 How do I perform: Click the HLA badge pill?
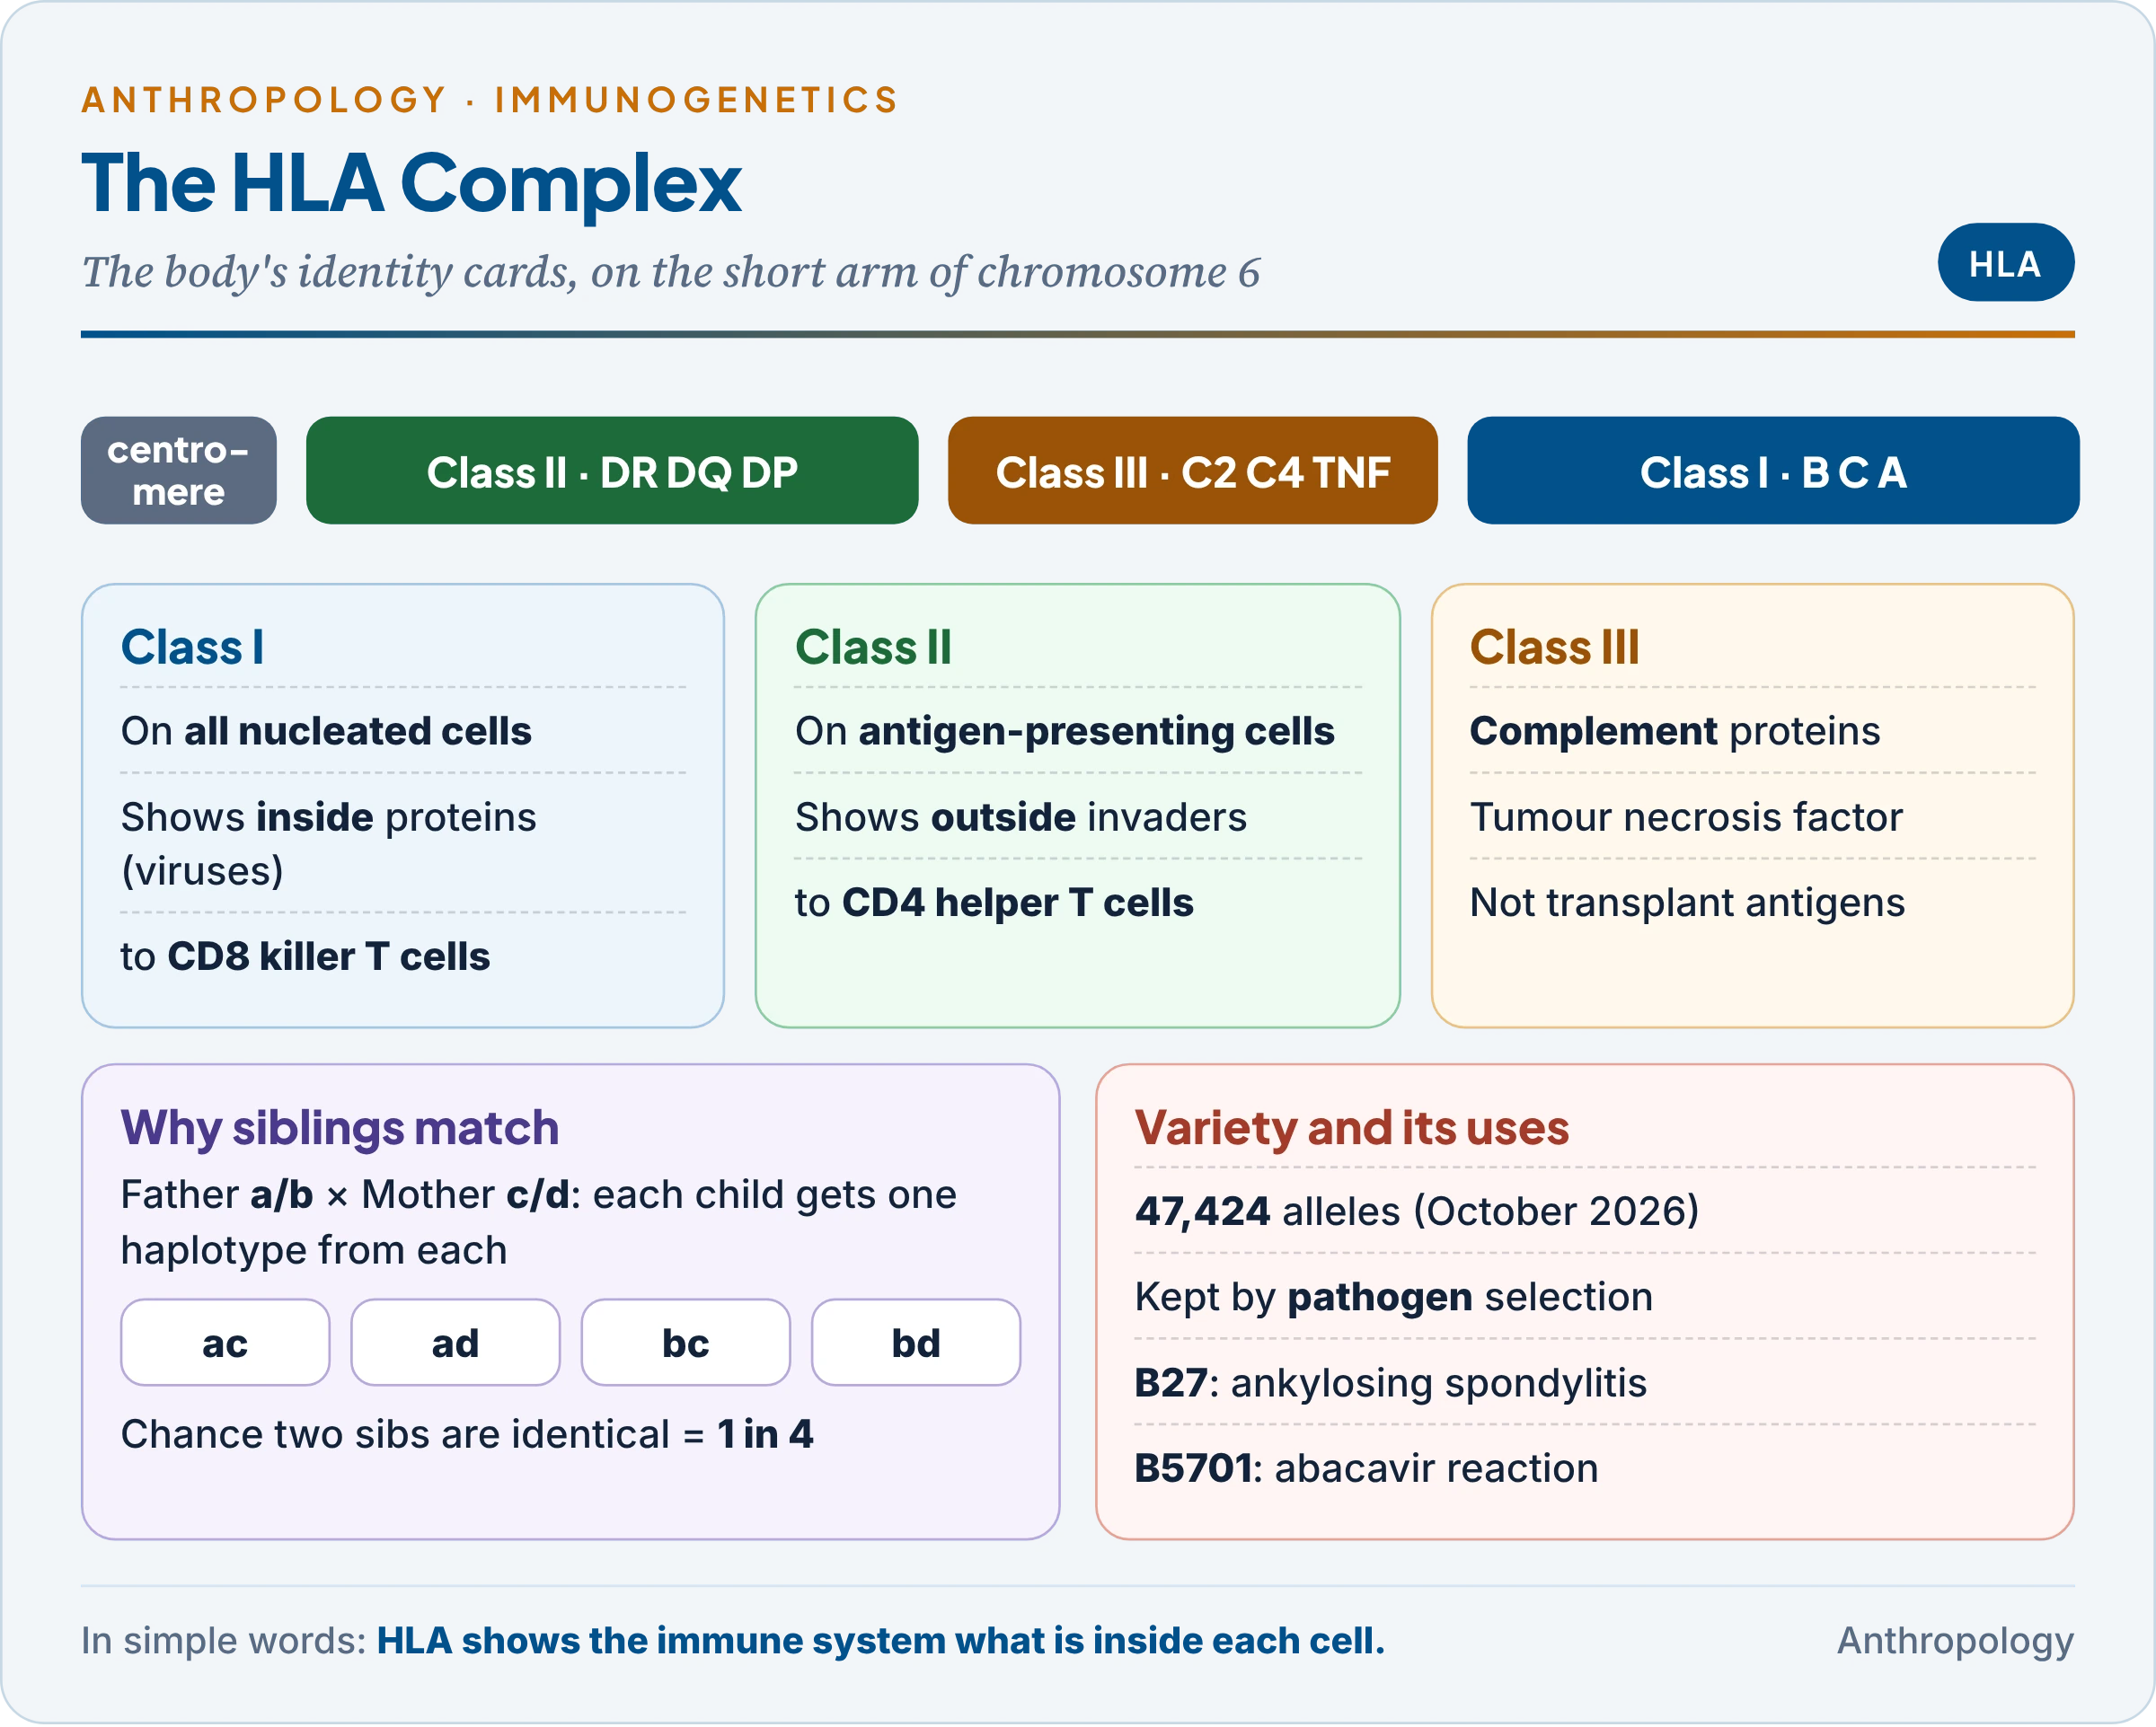(2005, 263)
